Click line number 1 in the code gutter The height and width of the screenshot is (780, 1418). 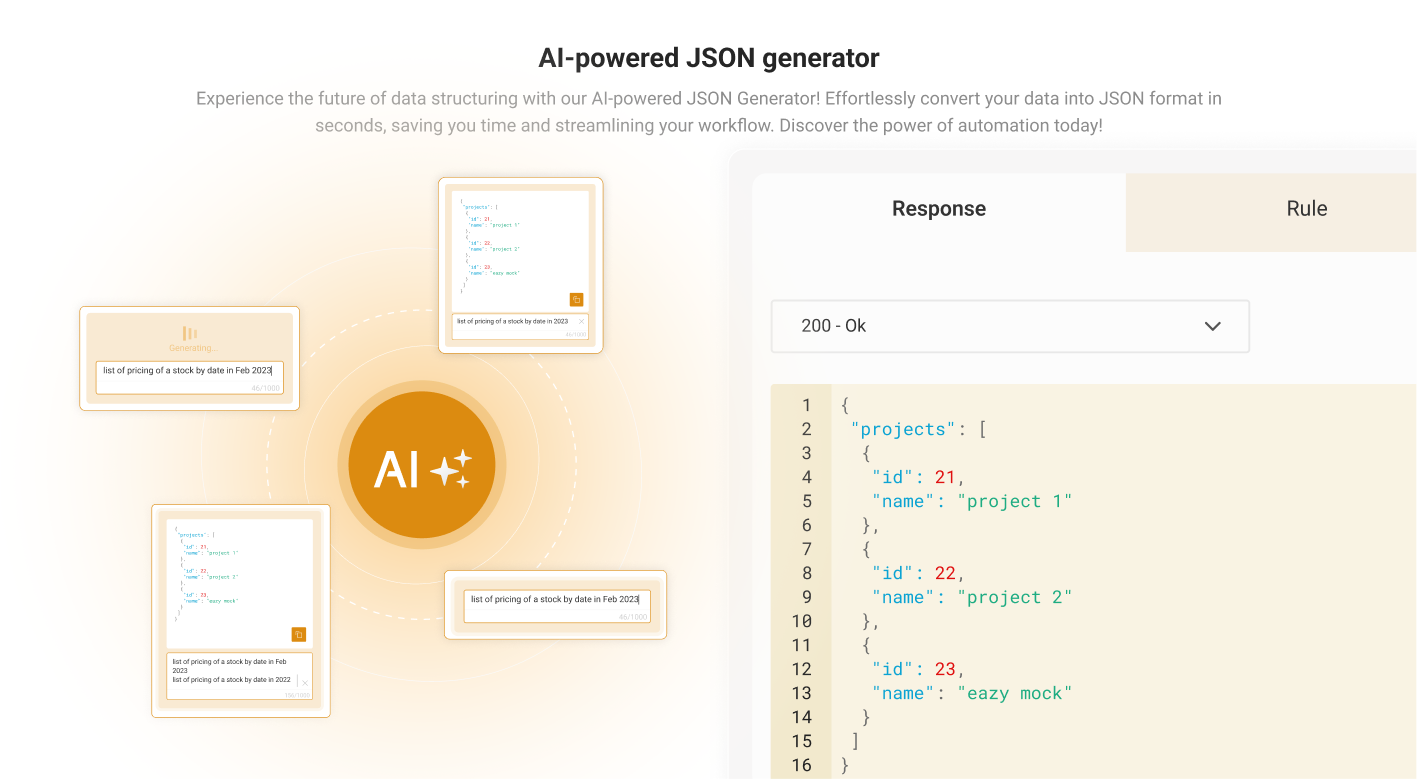[806, 405]
